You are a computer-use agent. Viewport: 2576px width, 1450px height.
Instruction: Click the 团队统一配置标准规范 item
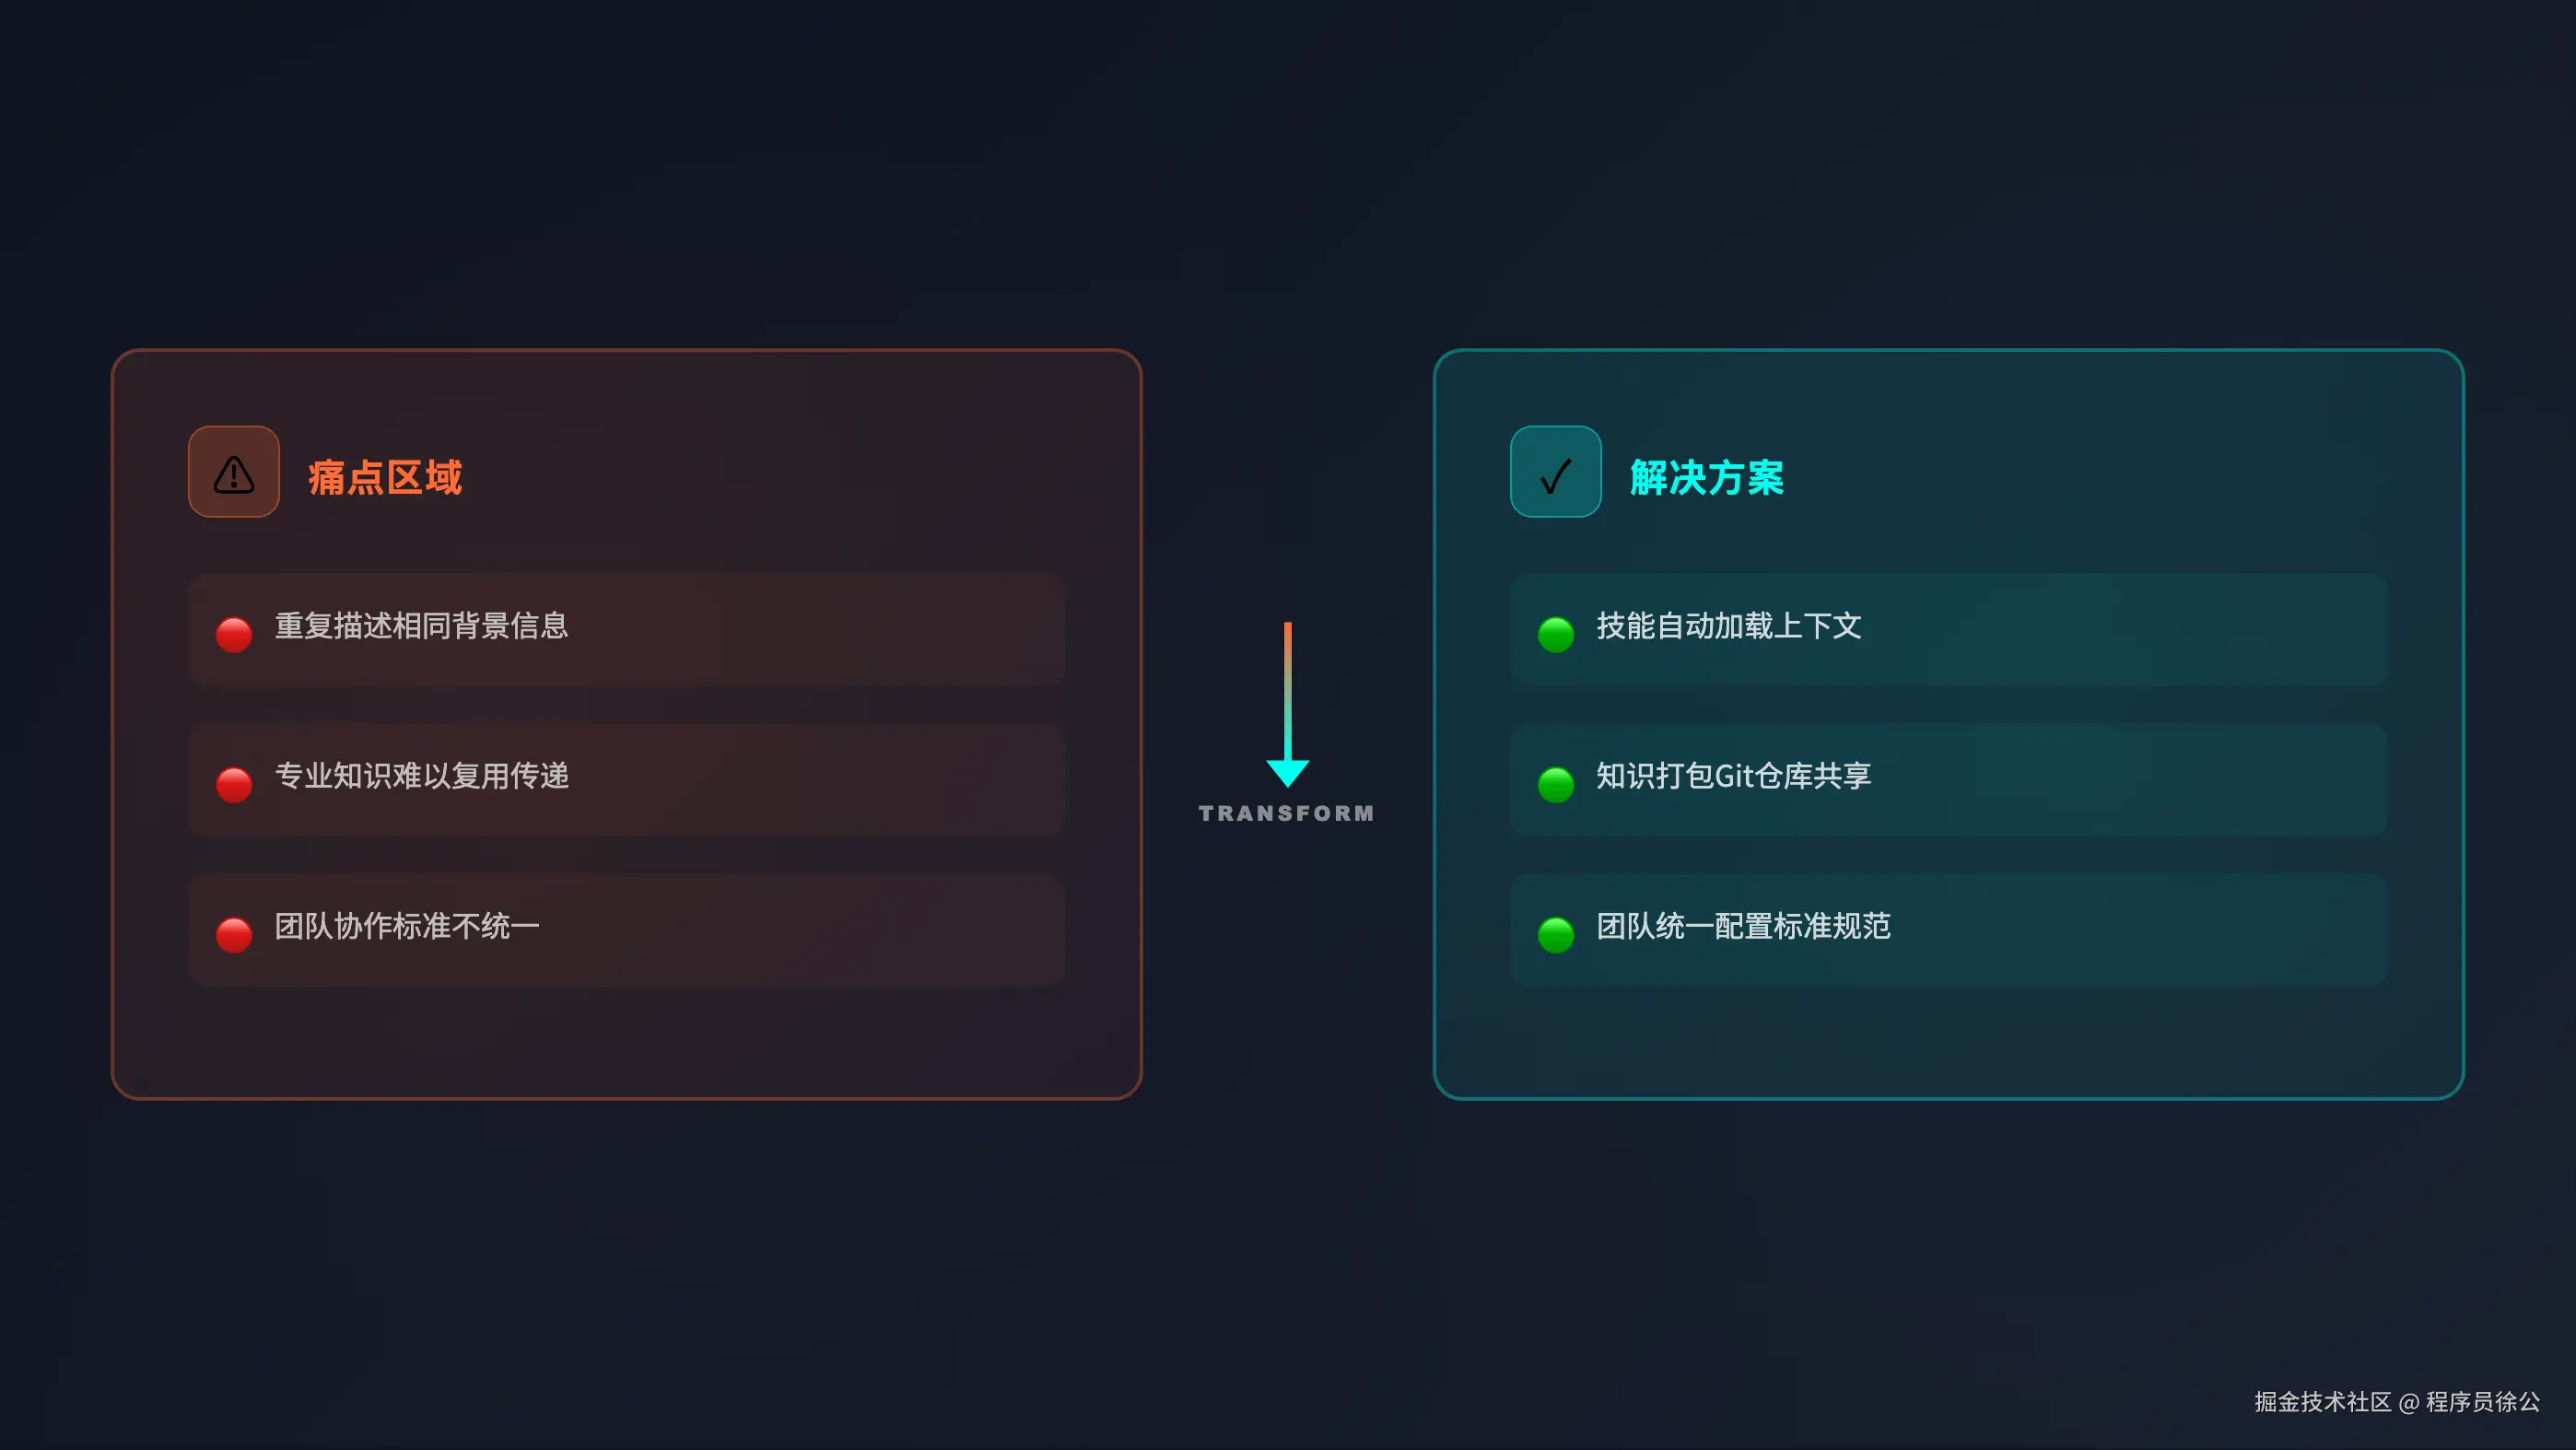[x=1948, y=929]
